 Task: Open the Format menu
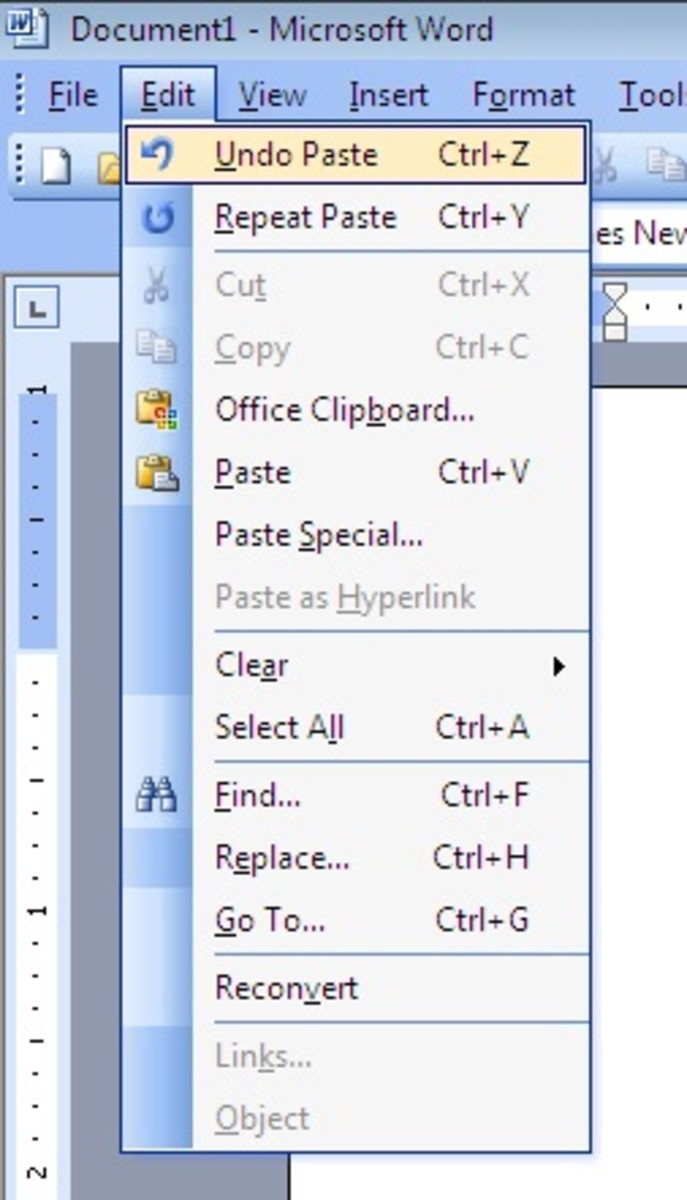tap(524, 96)
